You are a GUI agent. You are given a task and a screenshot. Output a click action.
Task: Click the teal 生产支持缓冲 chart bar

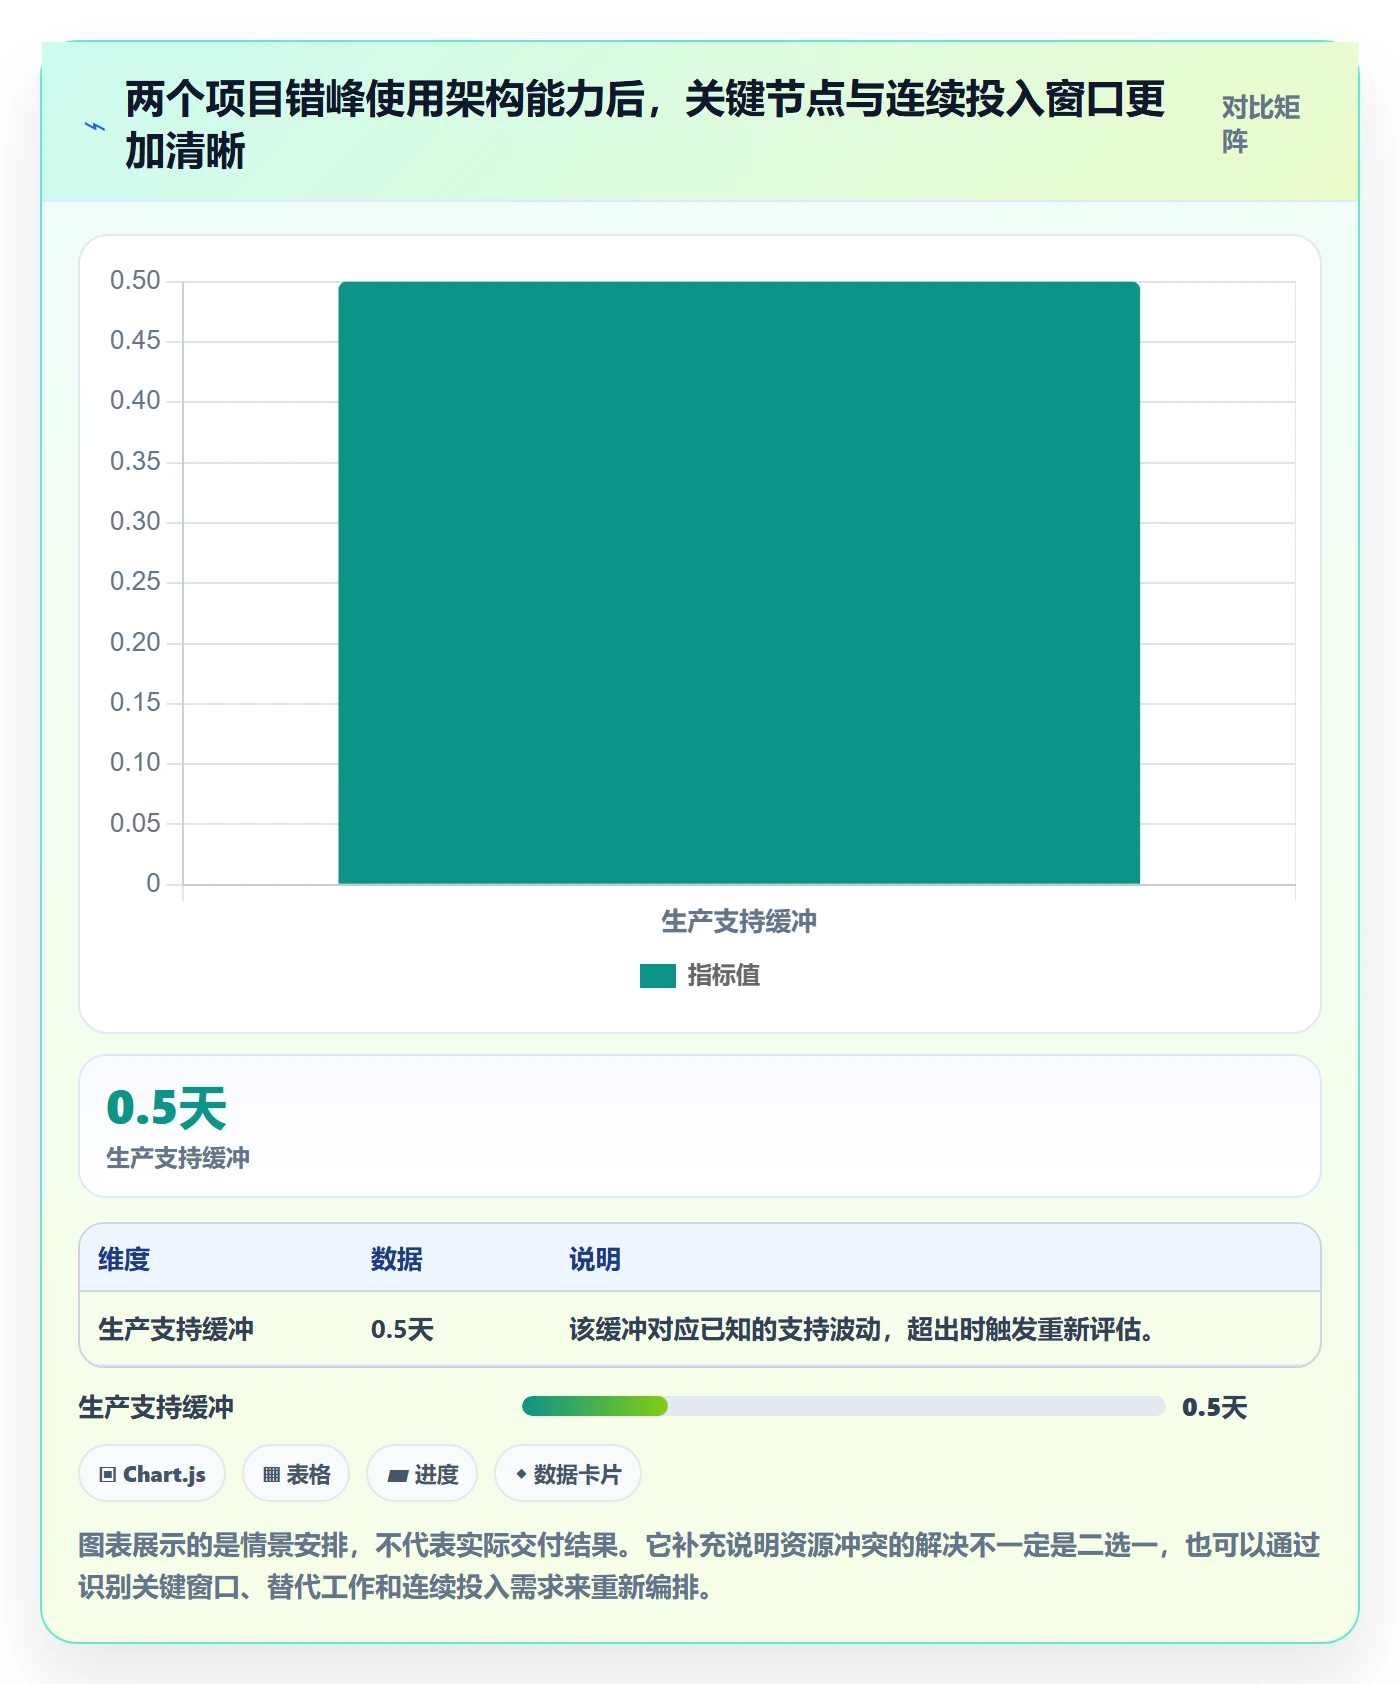click(739, 583)
